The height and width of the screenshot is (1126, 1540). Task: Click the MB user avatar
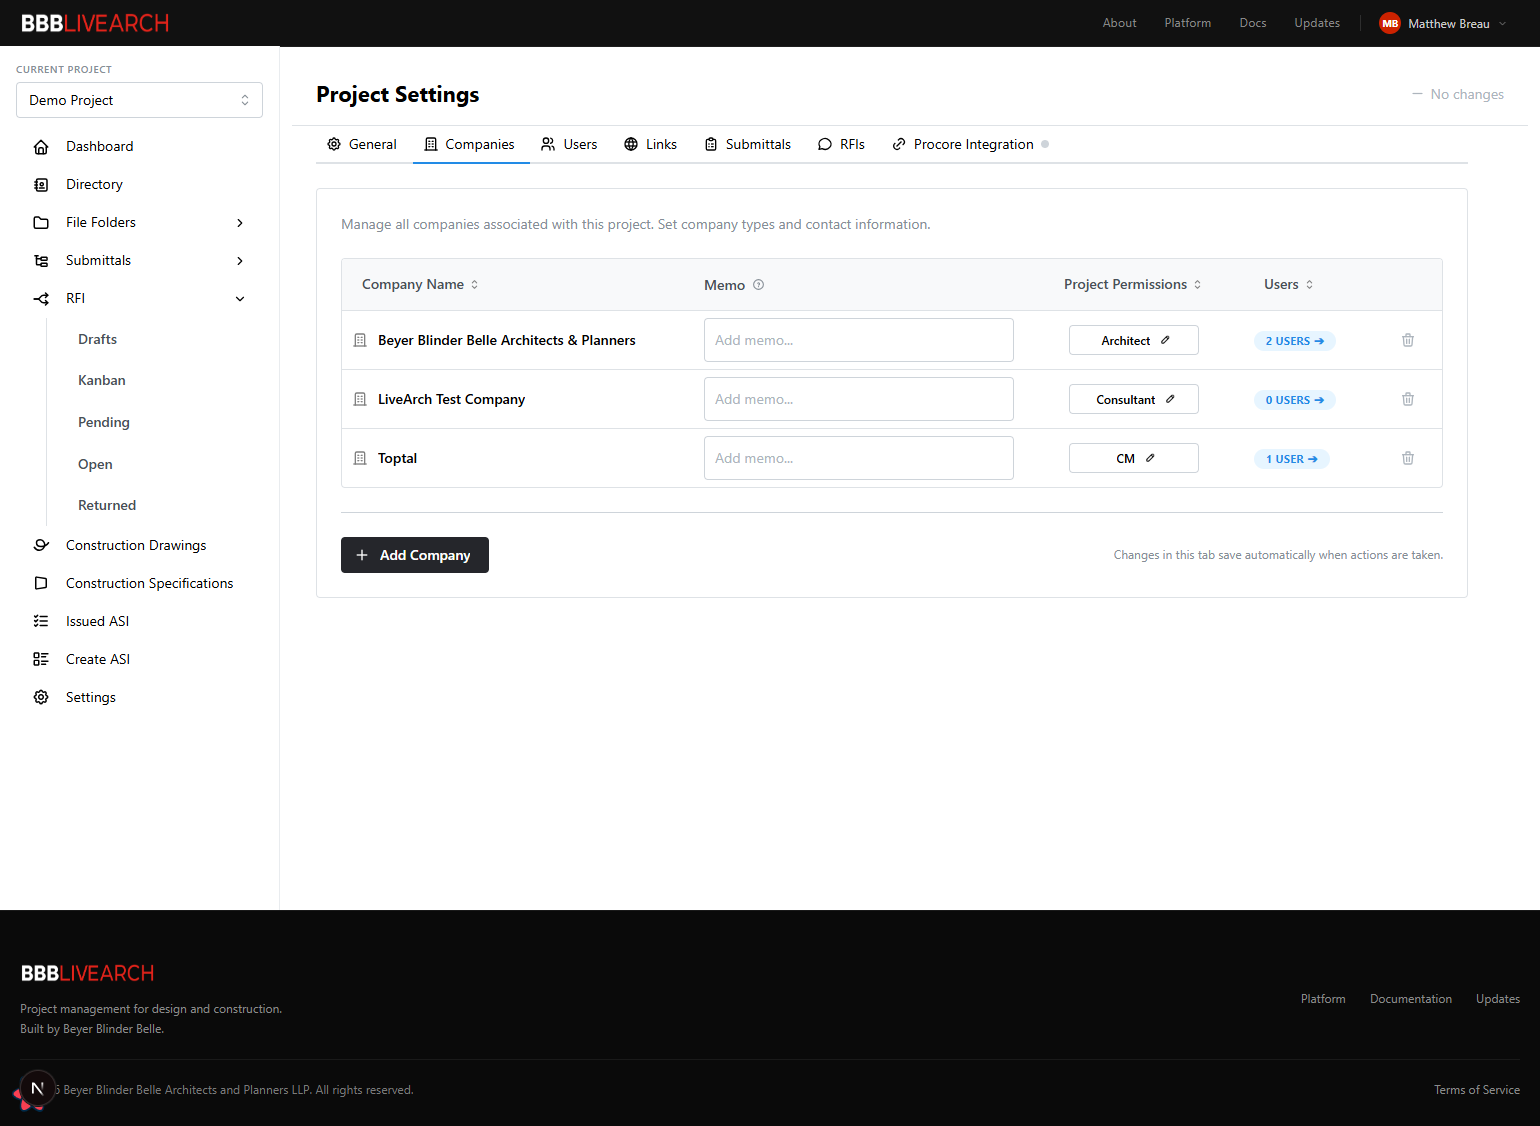tap(1390, 23)
